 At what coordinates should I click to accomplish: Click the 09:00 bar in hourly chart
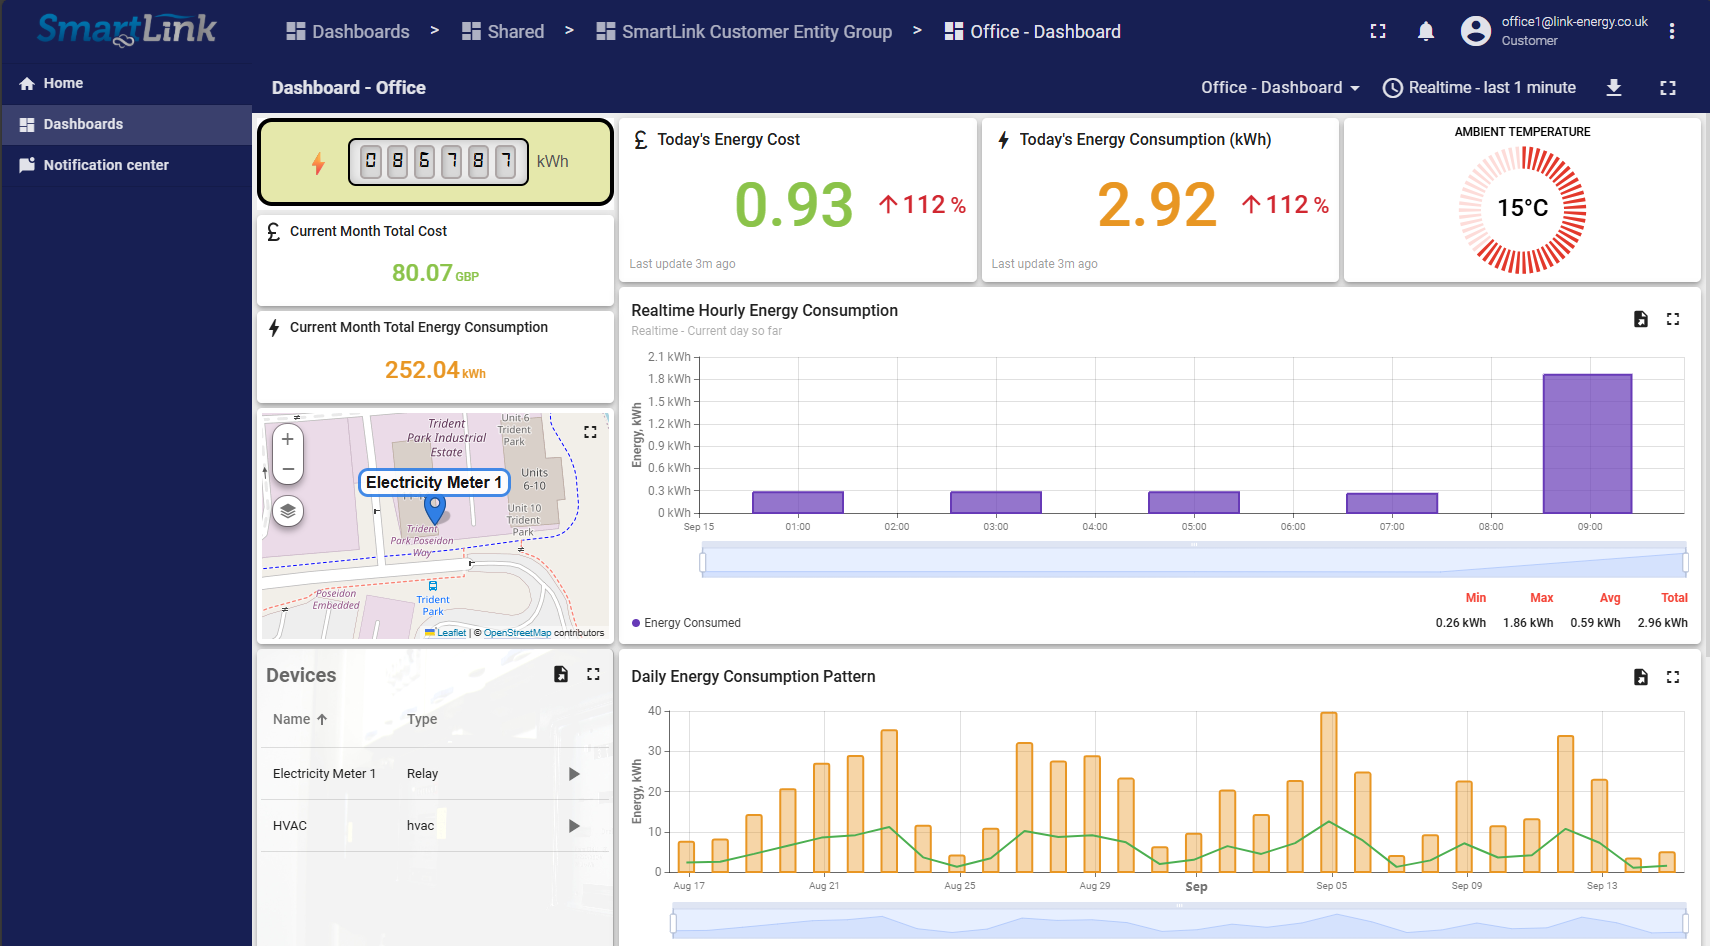tap(1588, 444)
